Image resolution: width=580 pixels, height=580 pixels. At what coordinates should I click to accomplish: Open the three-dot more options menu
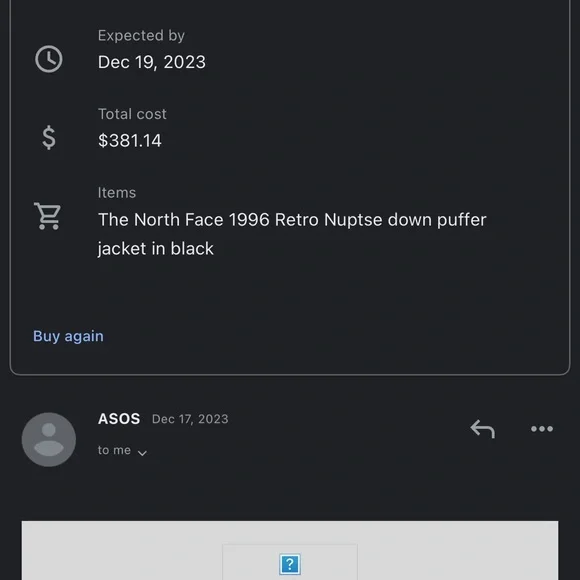542,429
